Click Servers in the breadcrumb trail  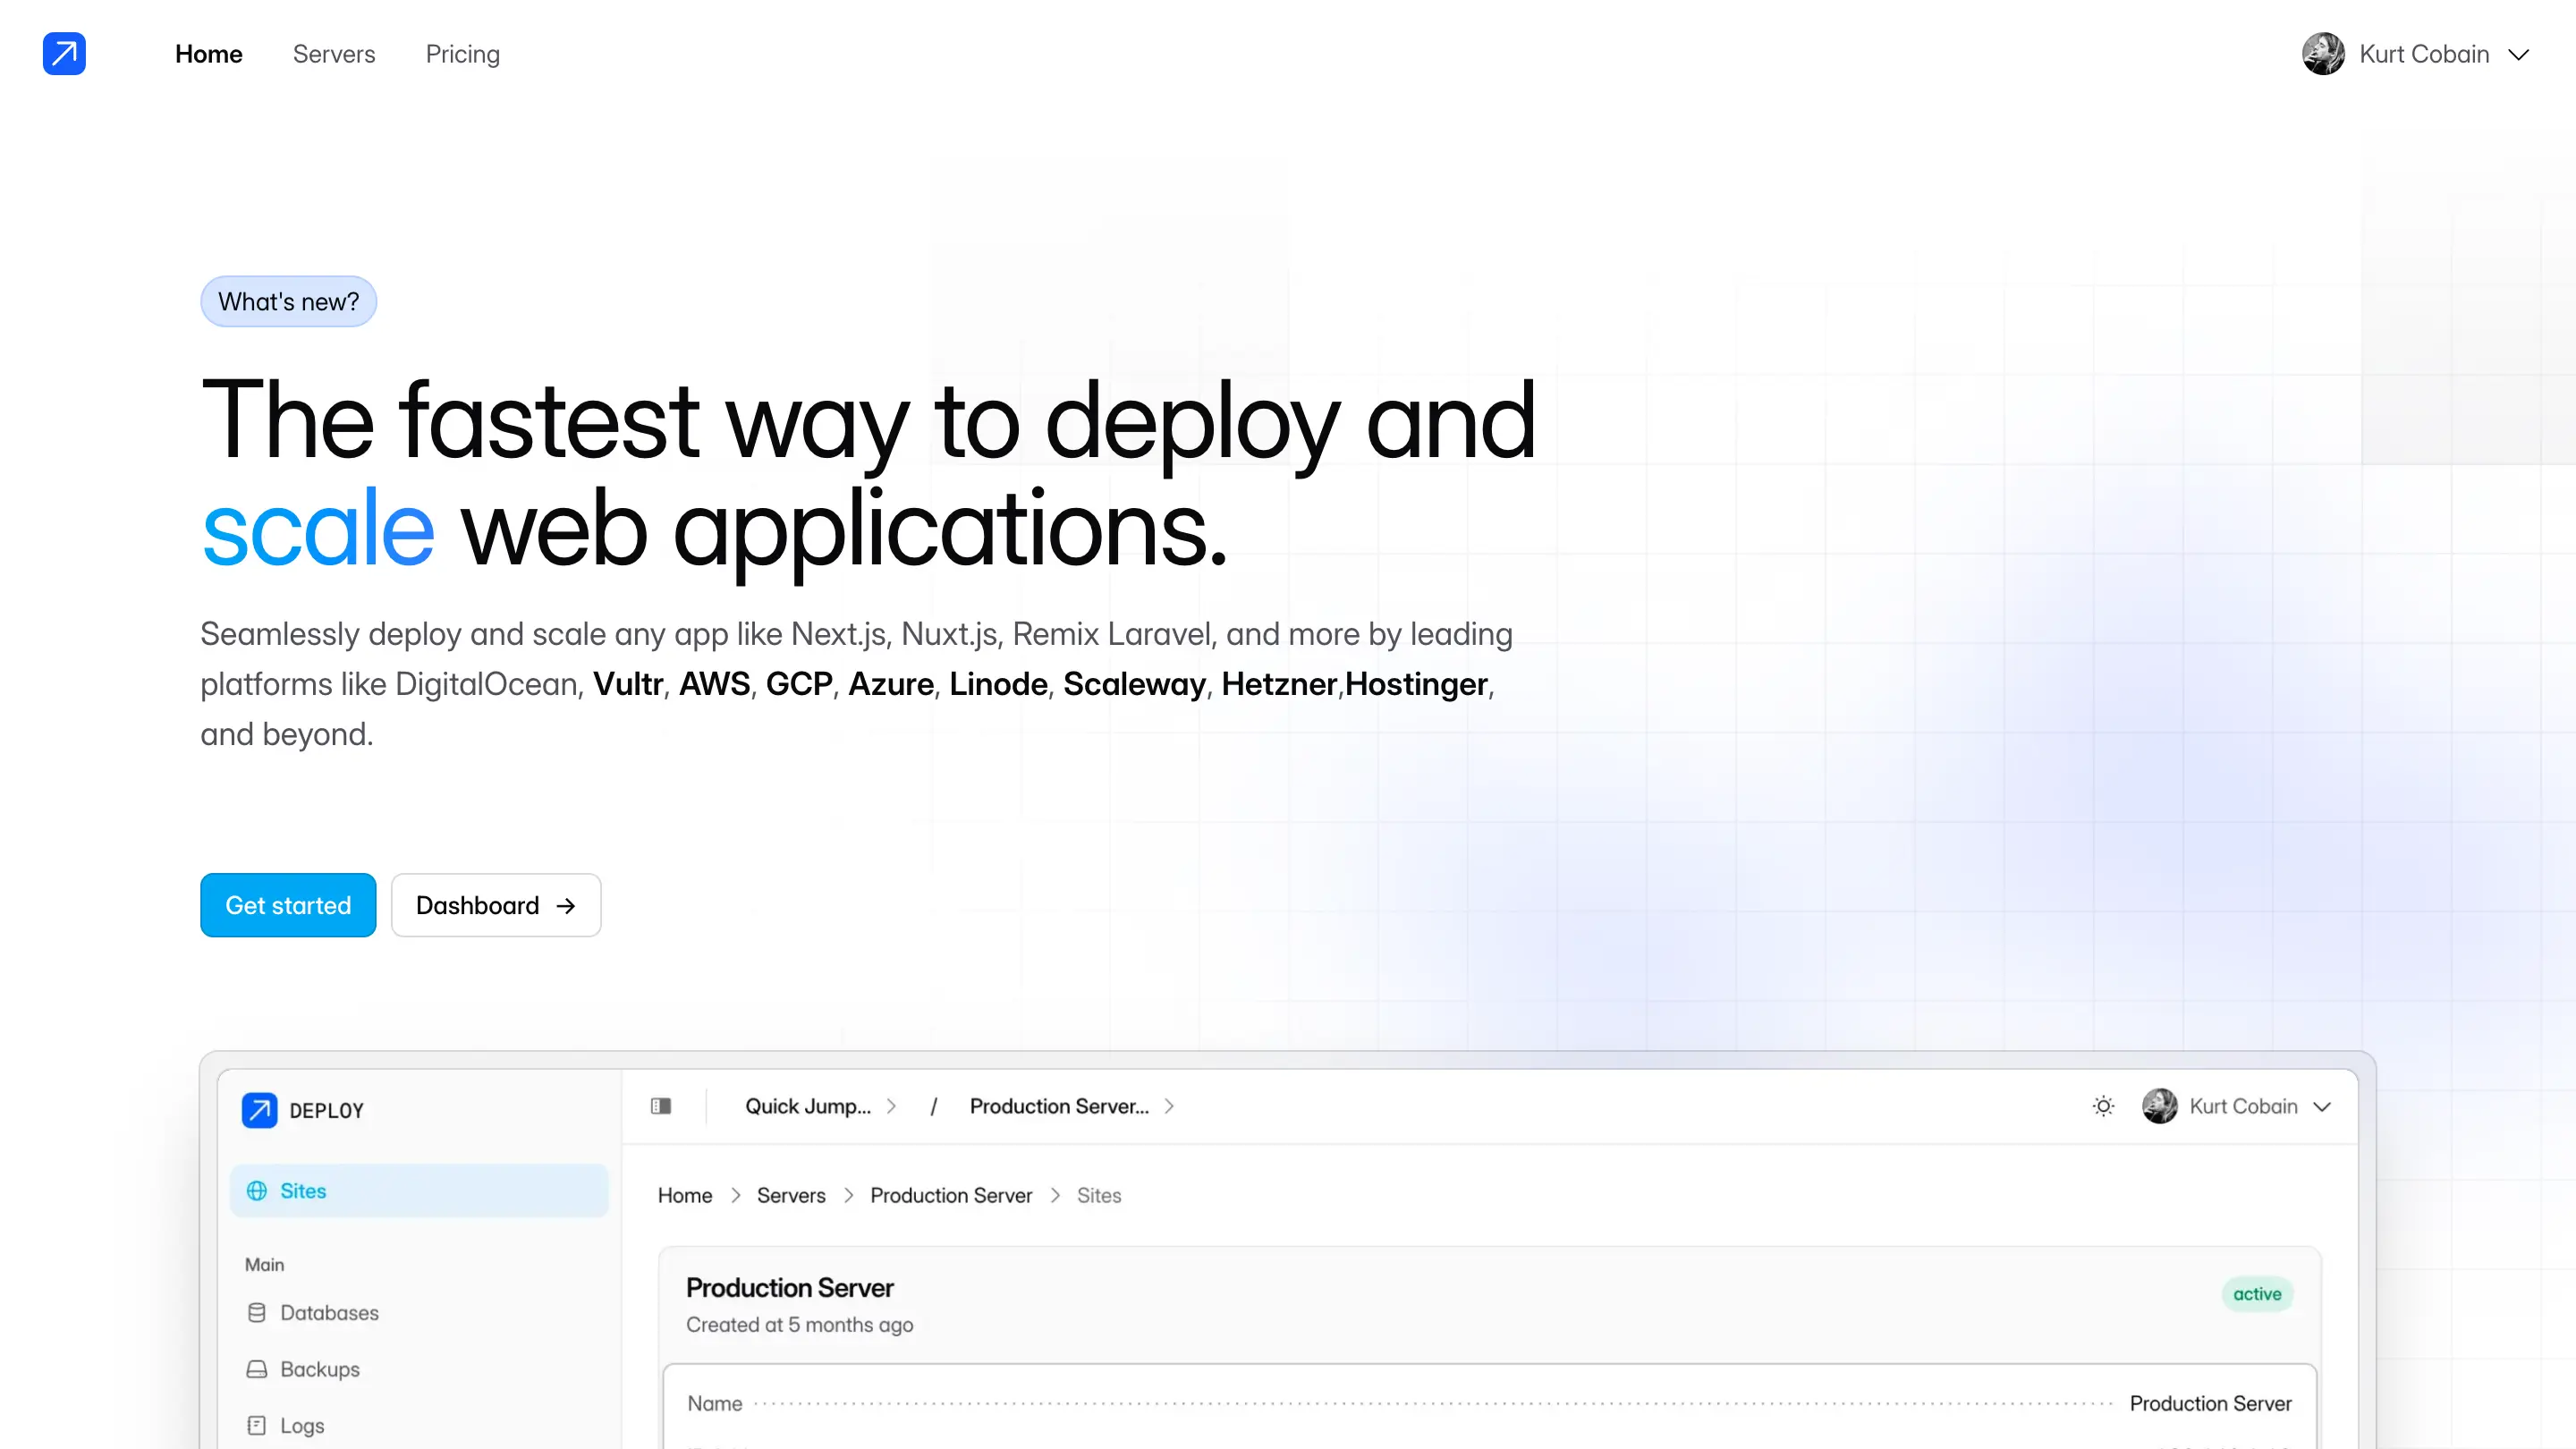[791, 1195]
